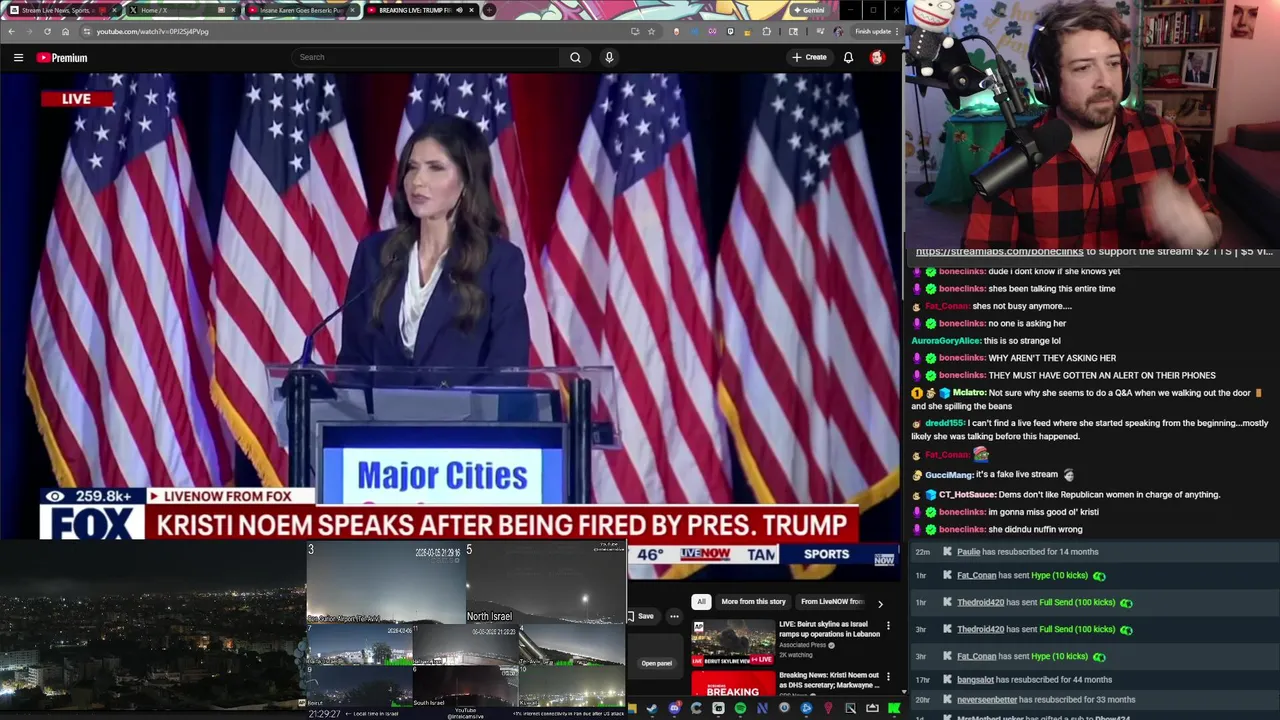The height and width of the screenshot is (720, 1280).
Task: Click chat username CT_HotSauce
Action: pyautogui.click(x=966, y=495)
